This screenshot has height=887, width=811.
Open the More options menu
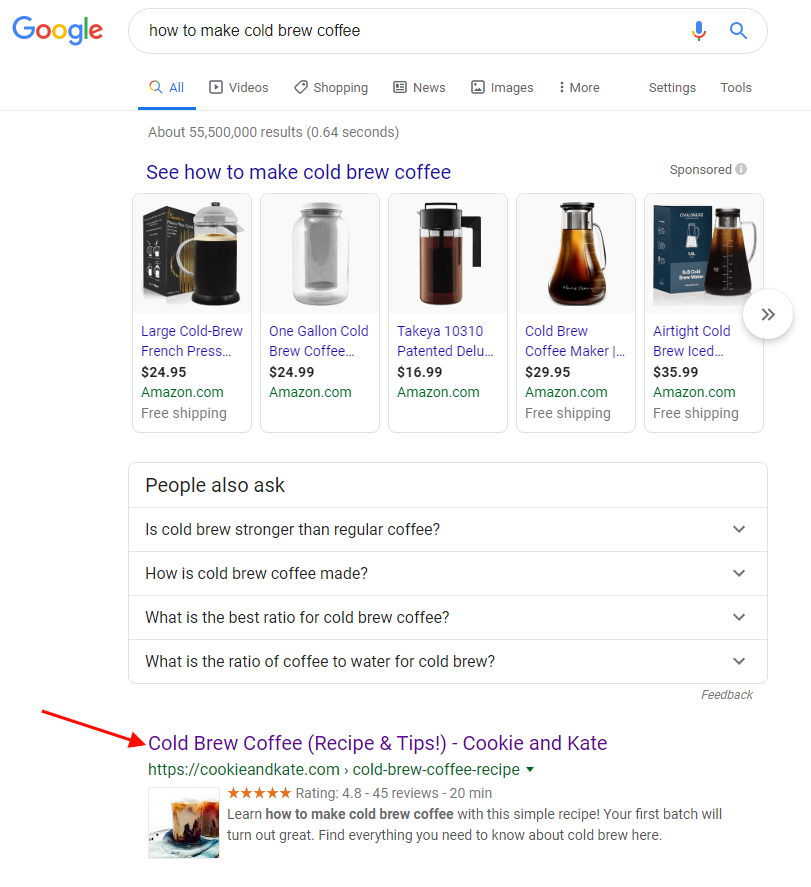(x=579, y=88)
